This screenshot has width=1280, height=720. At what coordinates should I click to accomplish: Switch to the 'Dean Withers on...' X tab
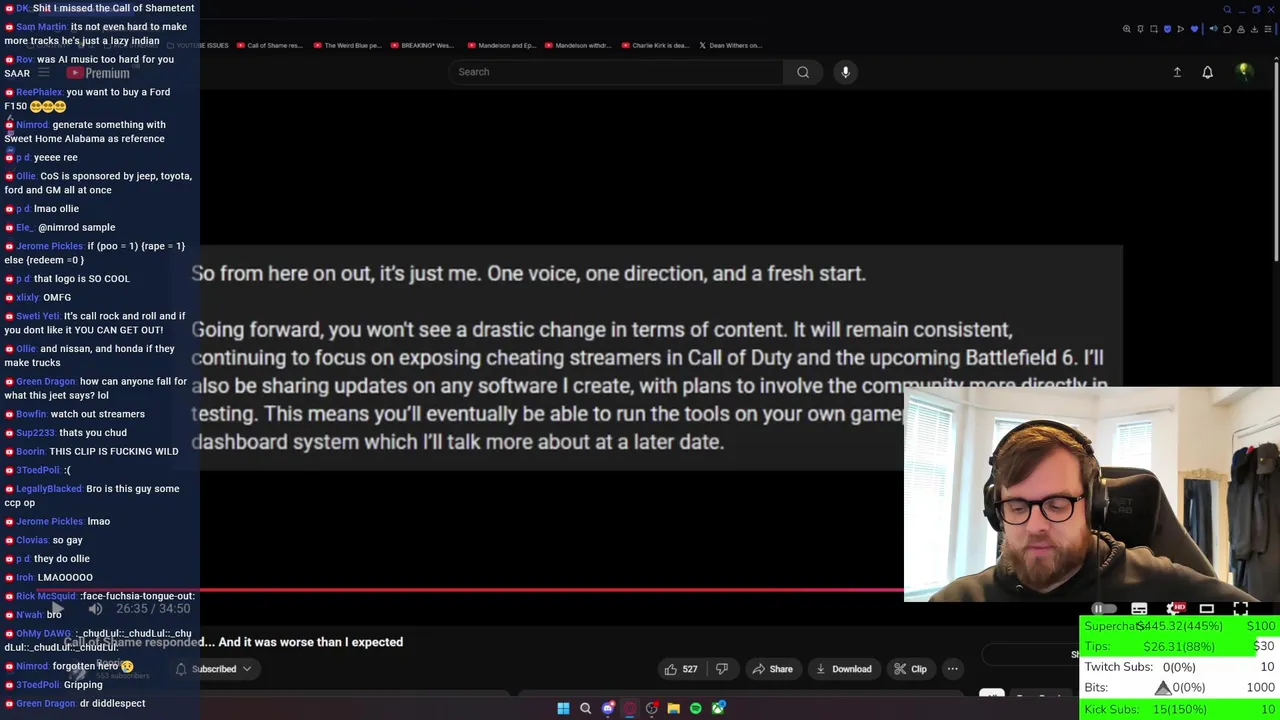pos(730,45)
